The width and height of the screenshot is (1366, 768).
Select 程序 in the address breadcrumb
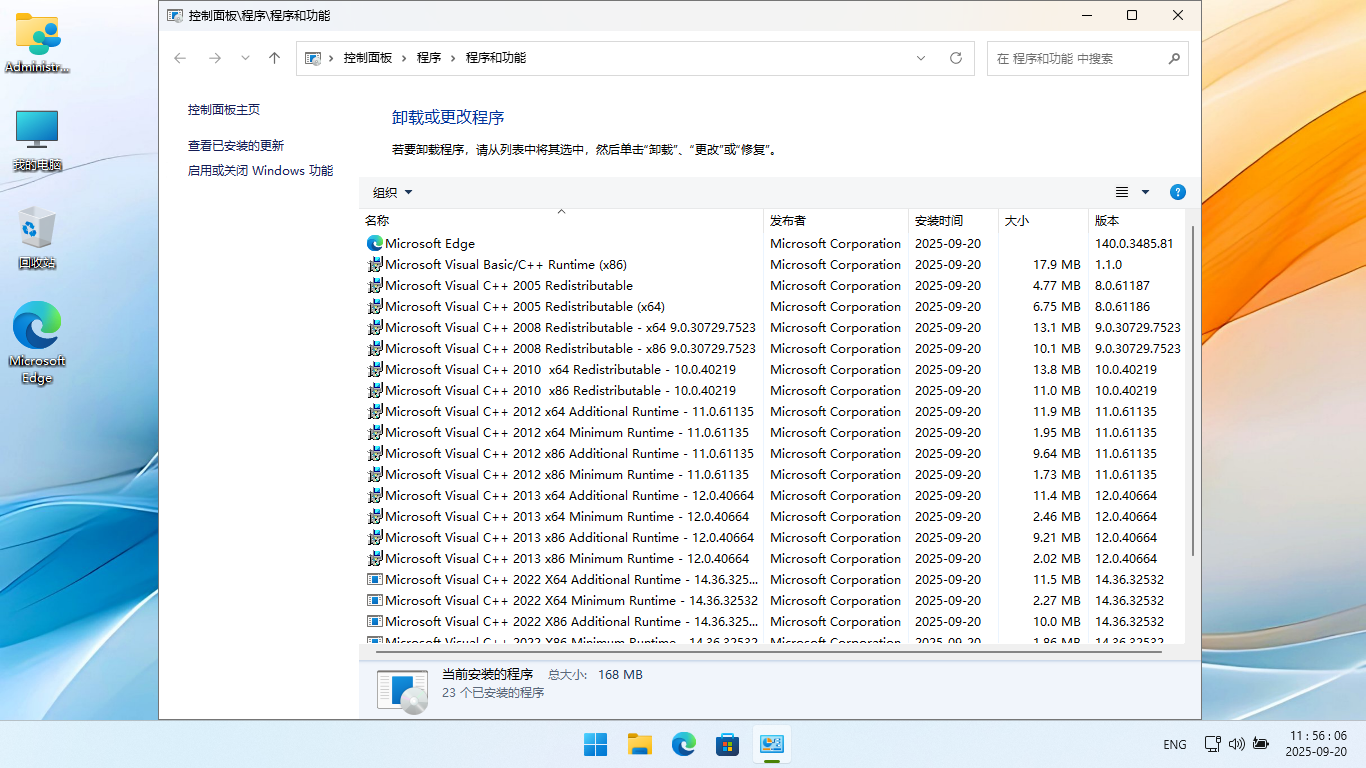pos(429,58)
